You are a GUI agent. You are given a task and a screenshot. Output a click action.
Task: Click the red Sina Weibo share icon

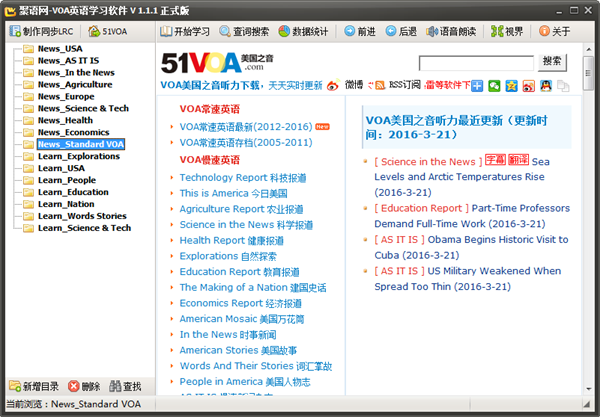[528, 86]
